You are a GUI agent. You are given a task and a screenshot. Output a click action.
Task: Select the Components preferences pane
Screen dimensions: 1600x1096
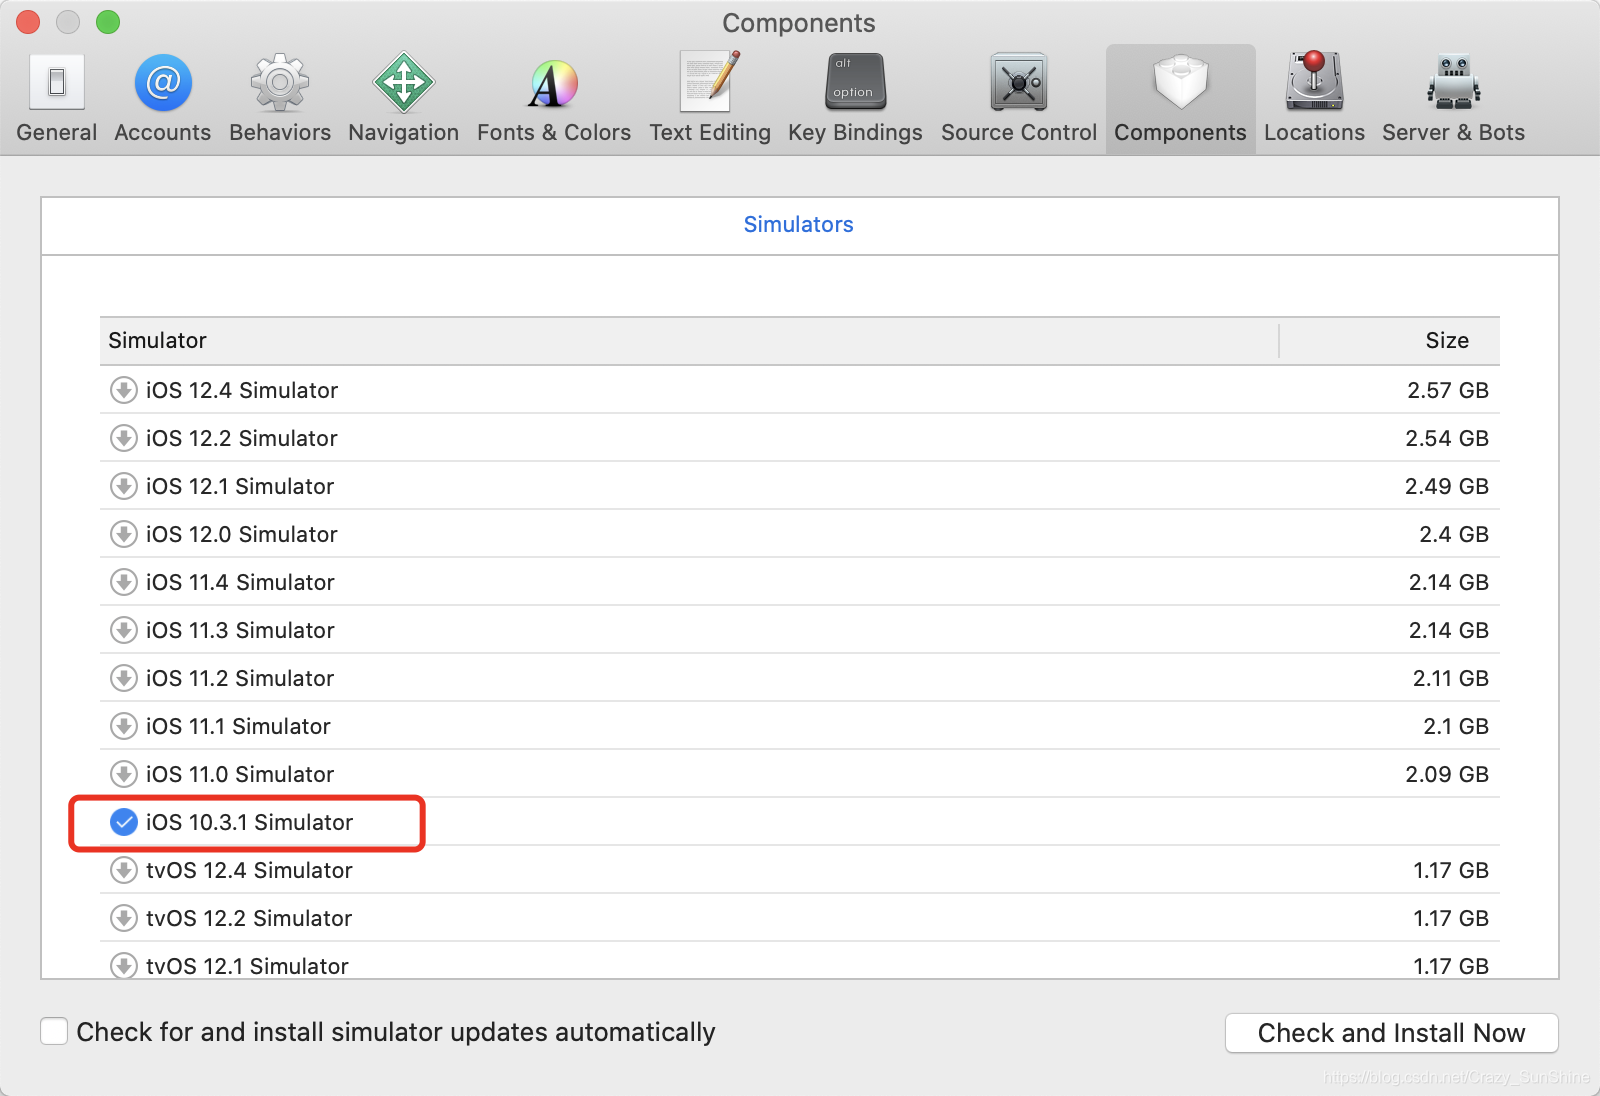pyautogui.click(x=1180, y=99)
